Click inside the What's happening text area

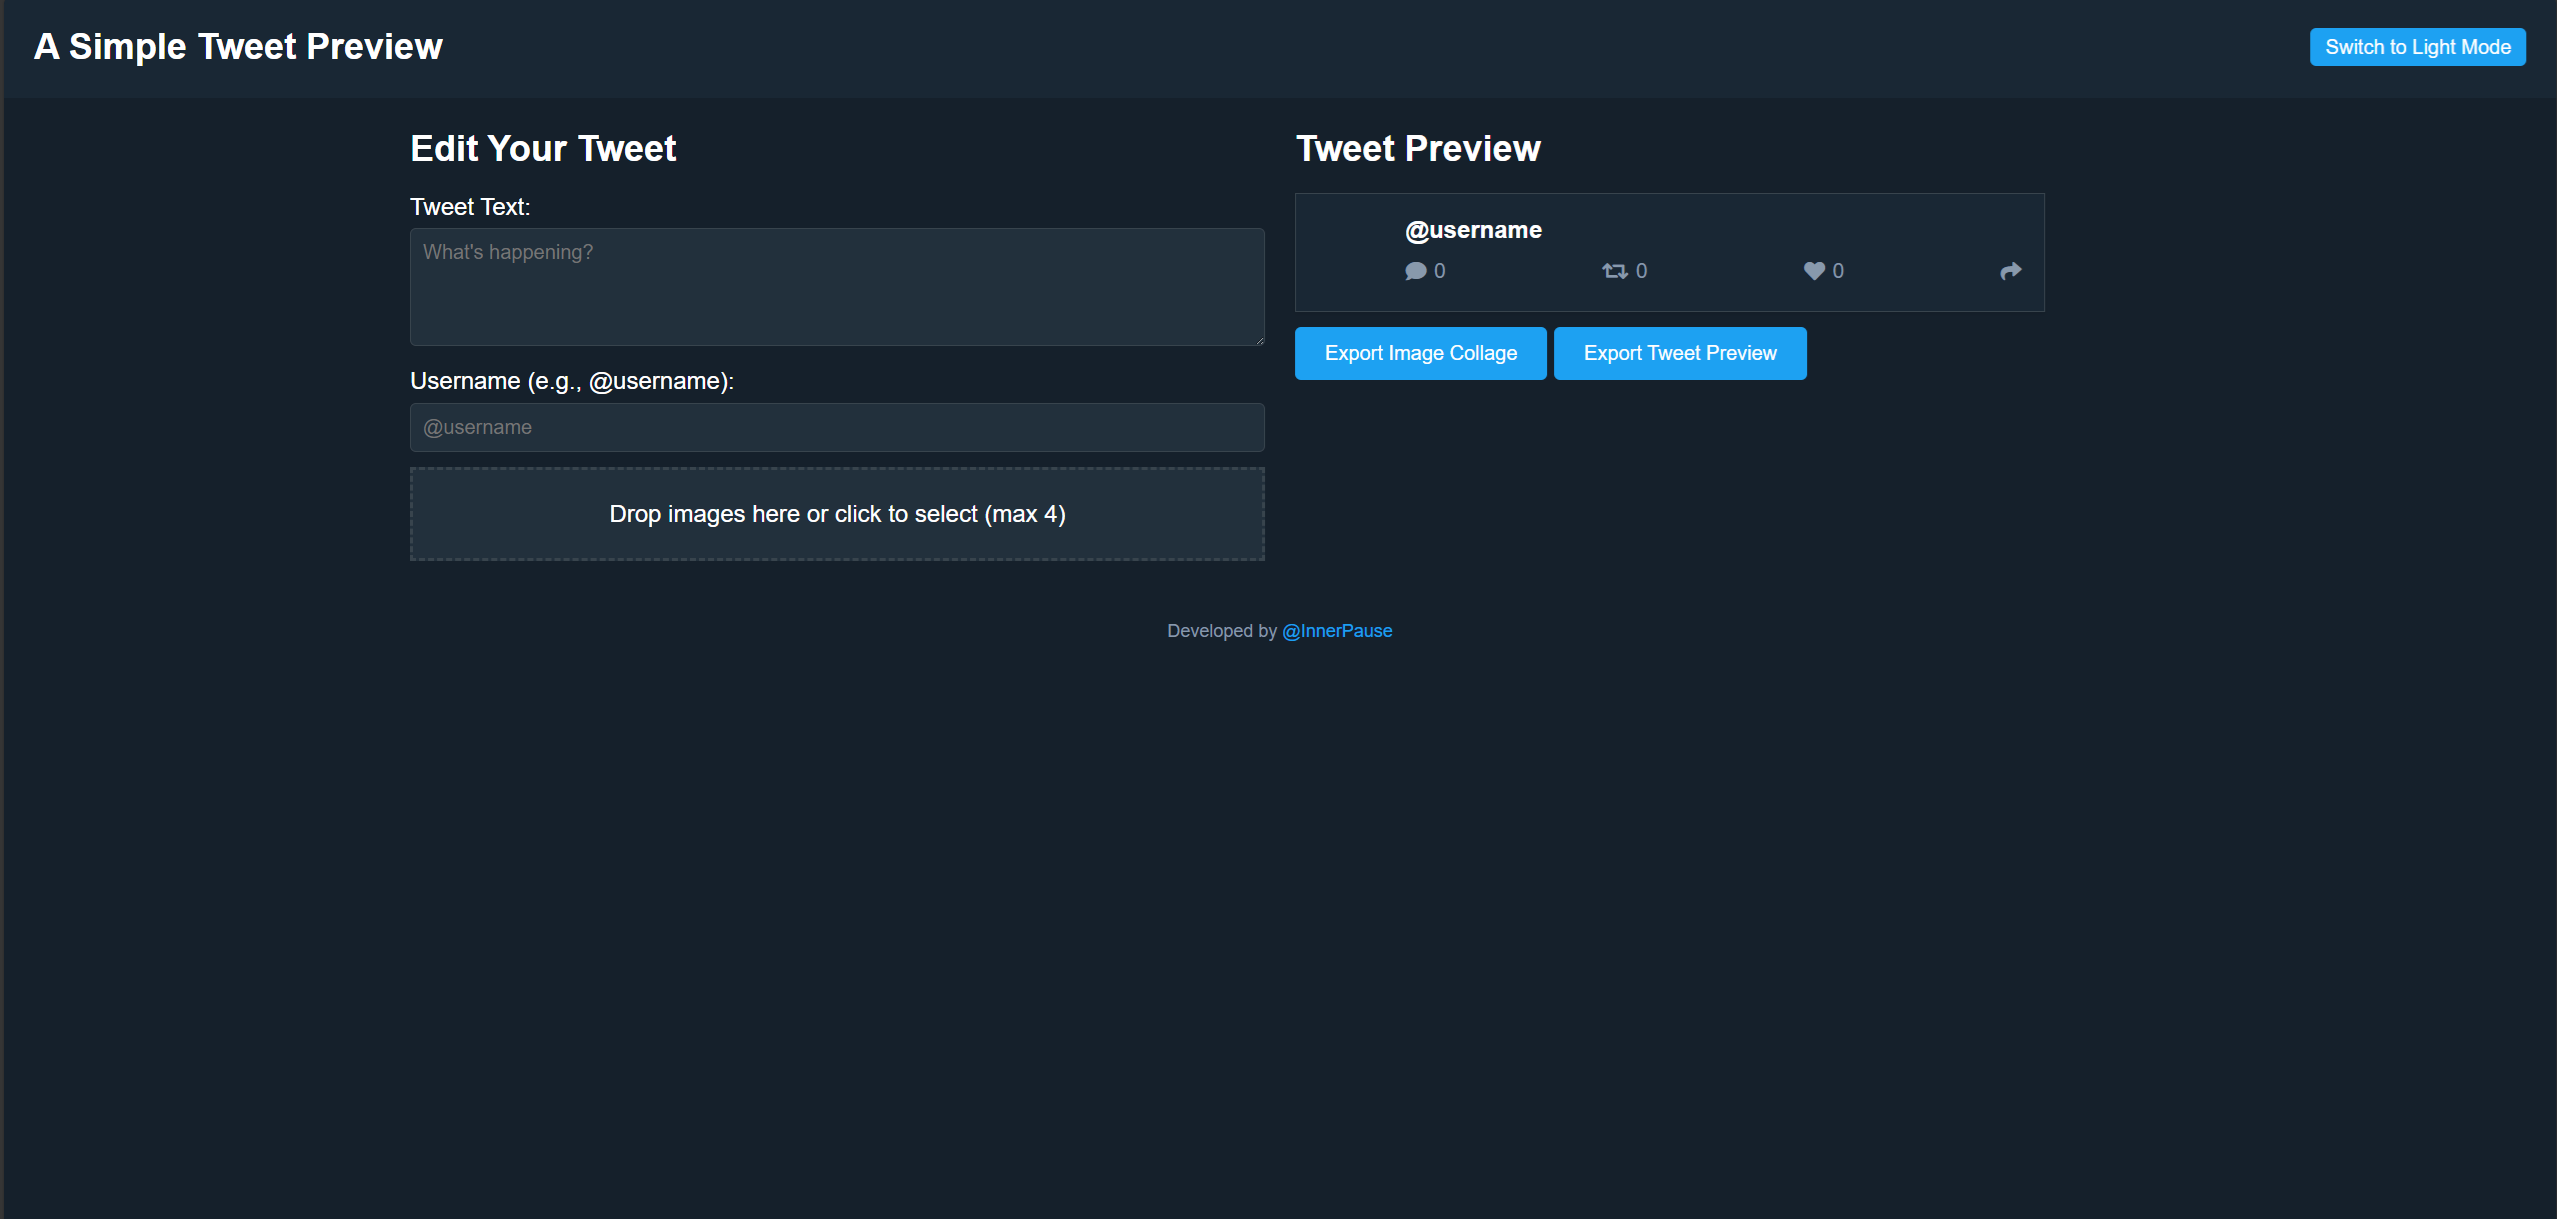coord(836,287)
